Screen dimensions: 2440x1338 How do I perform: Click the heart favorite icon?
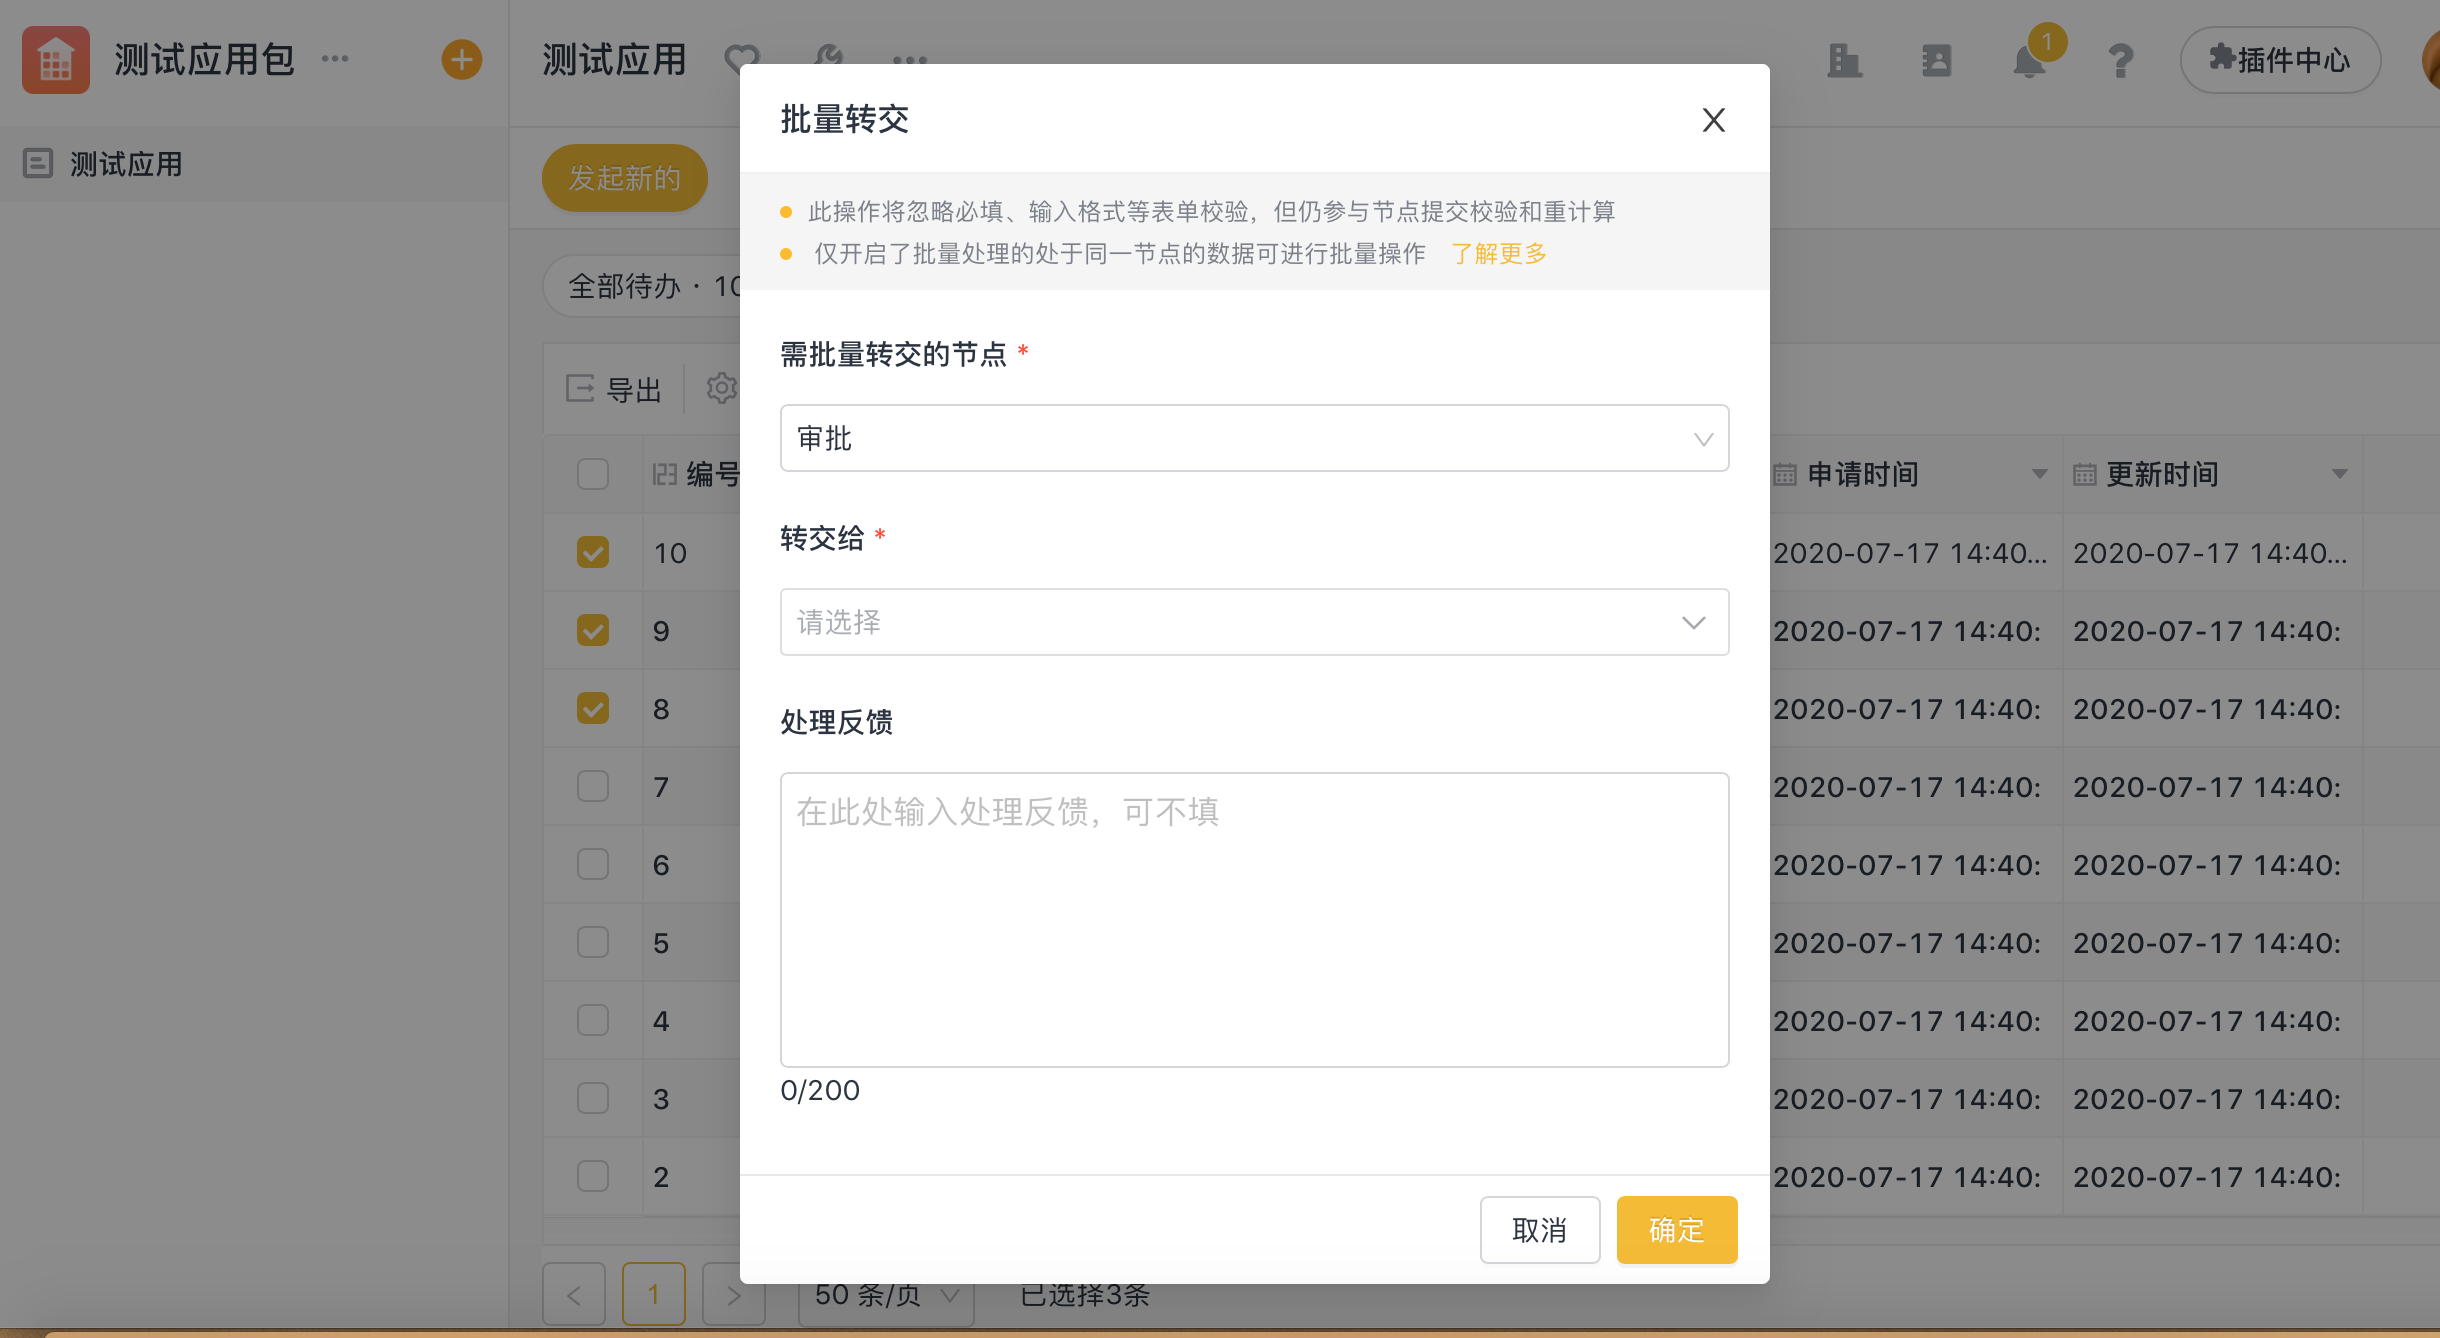(x=742, y=60)
